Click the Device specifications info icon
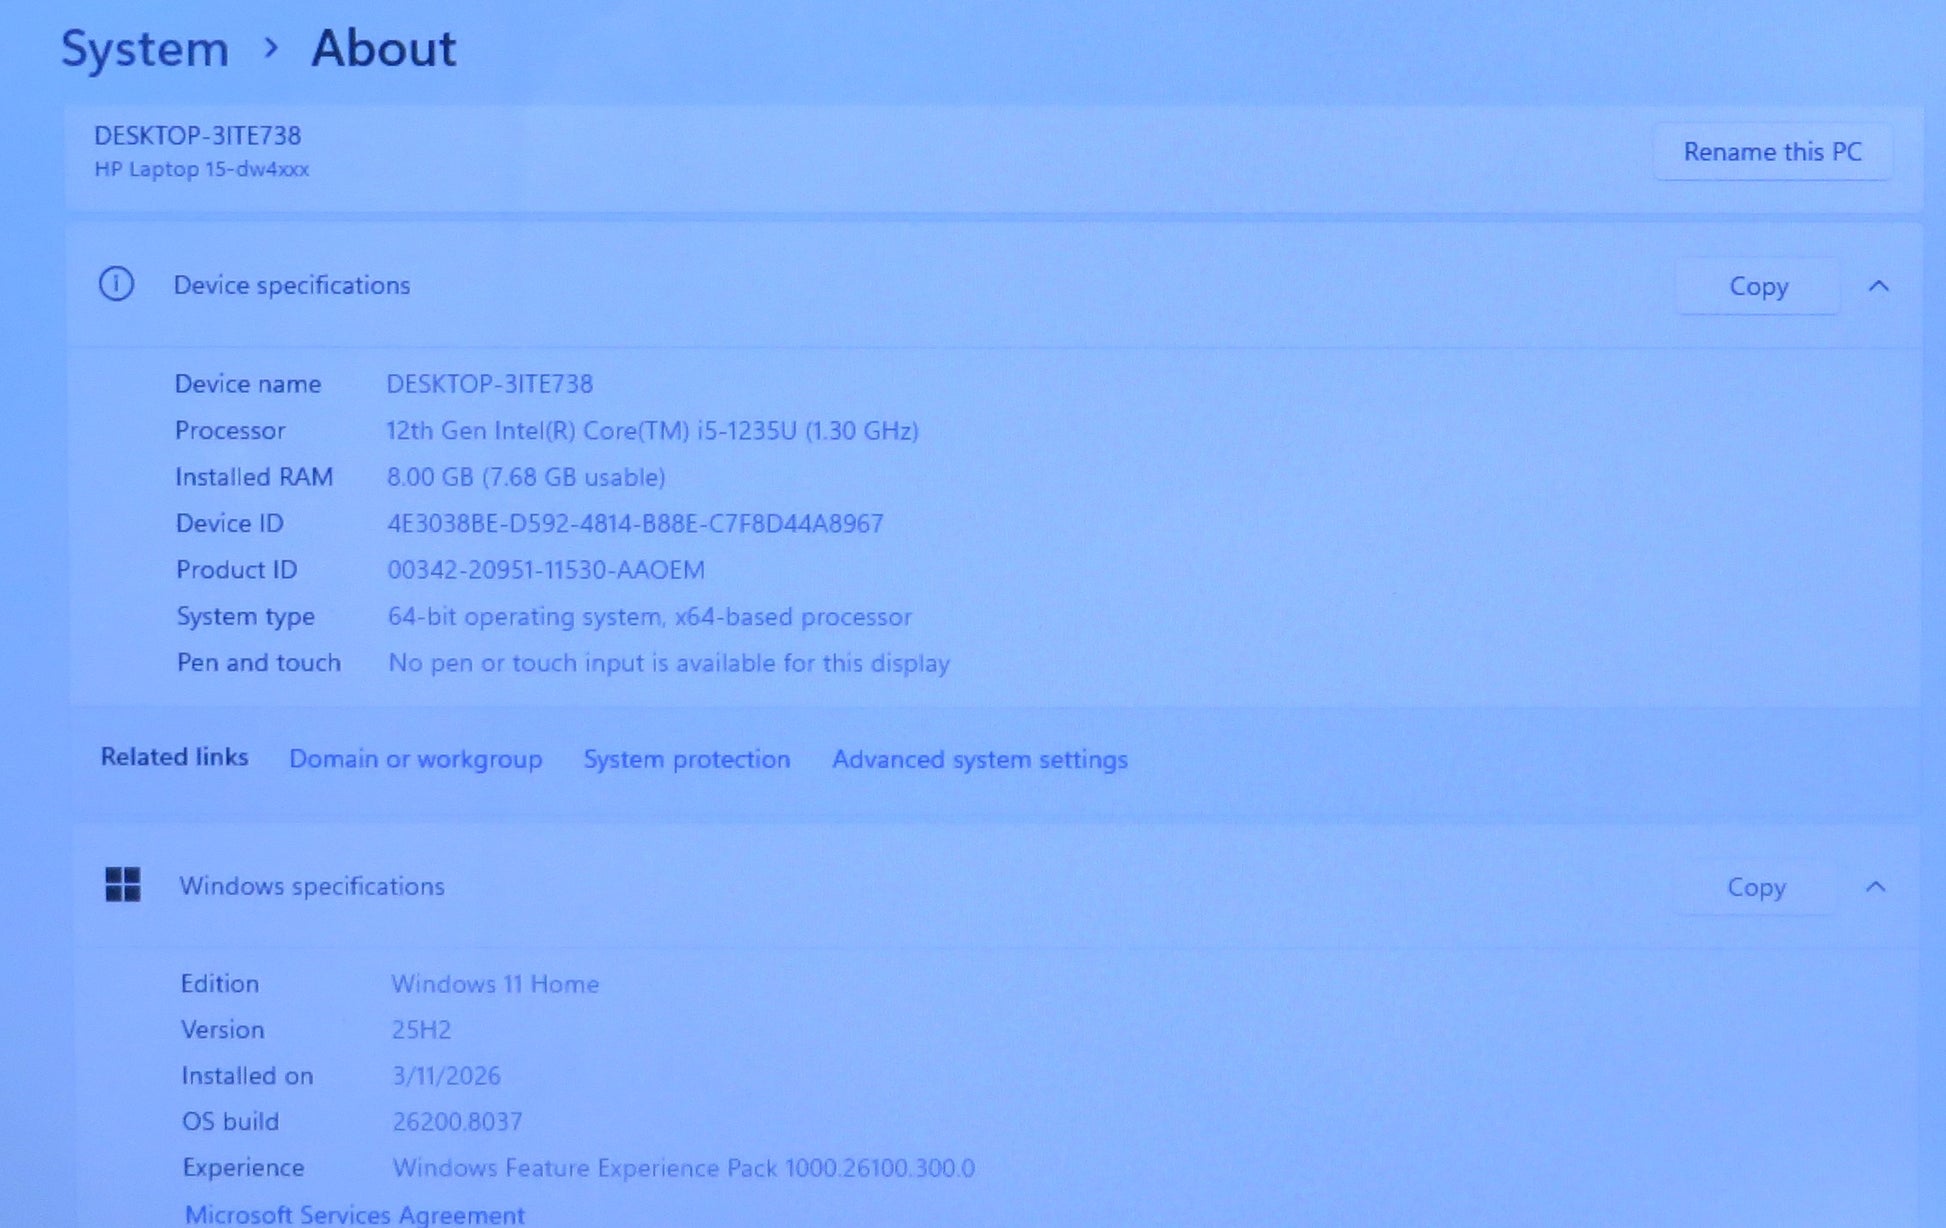Image resolution: width=1946 pixels, height=1228 pixels. coord(116,285)
